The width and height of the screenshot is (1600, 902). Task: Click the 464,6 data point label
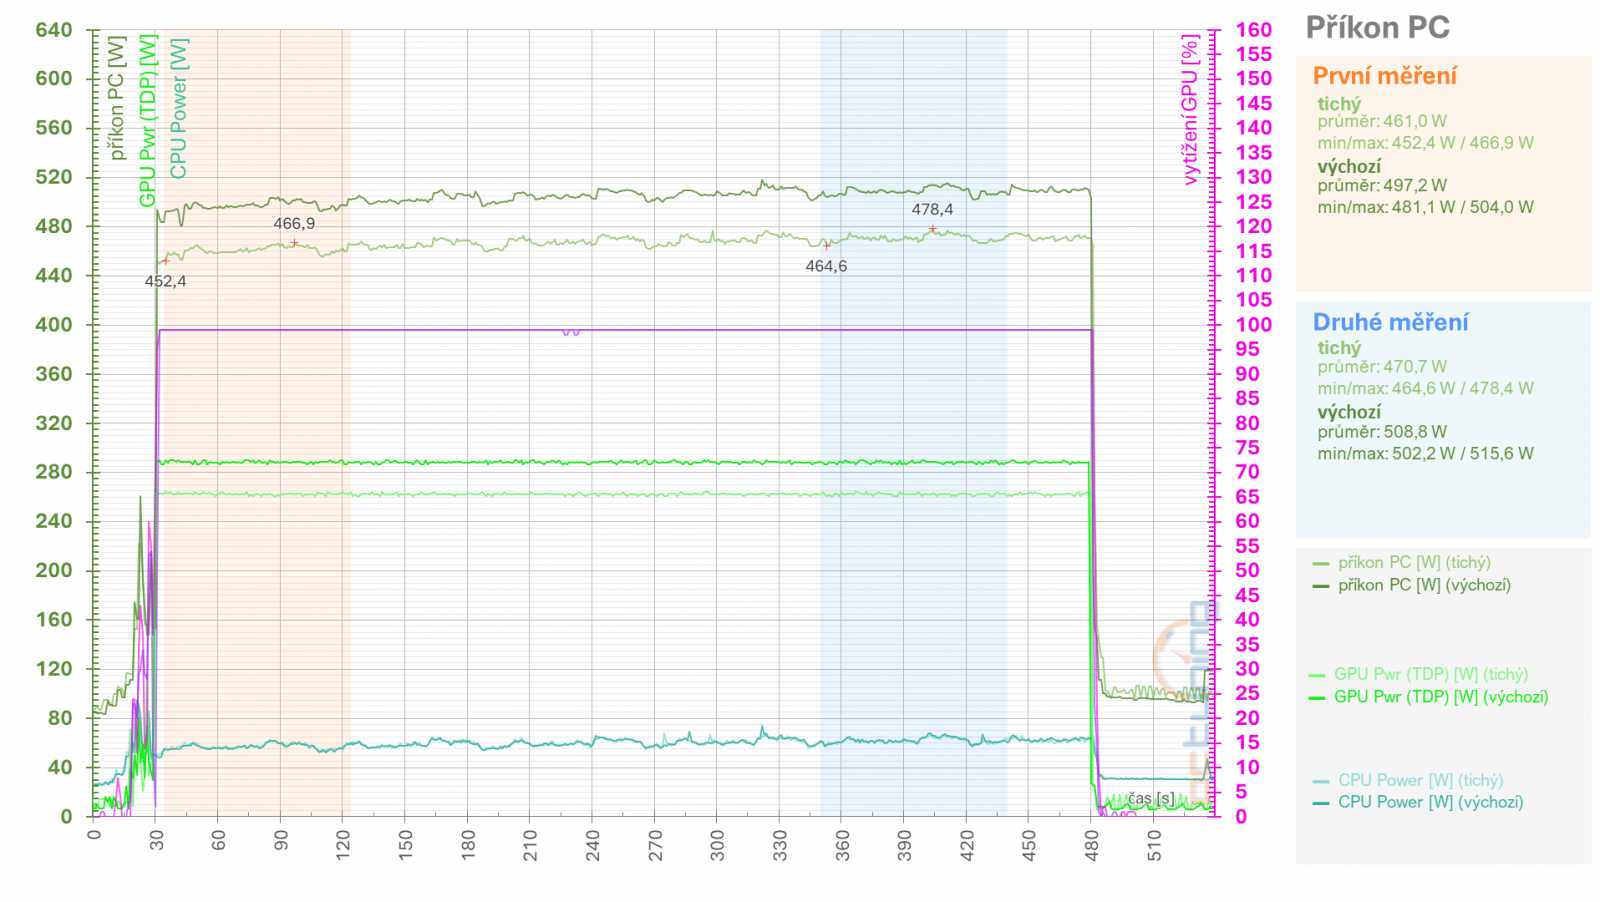(826, 267)
